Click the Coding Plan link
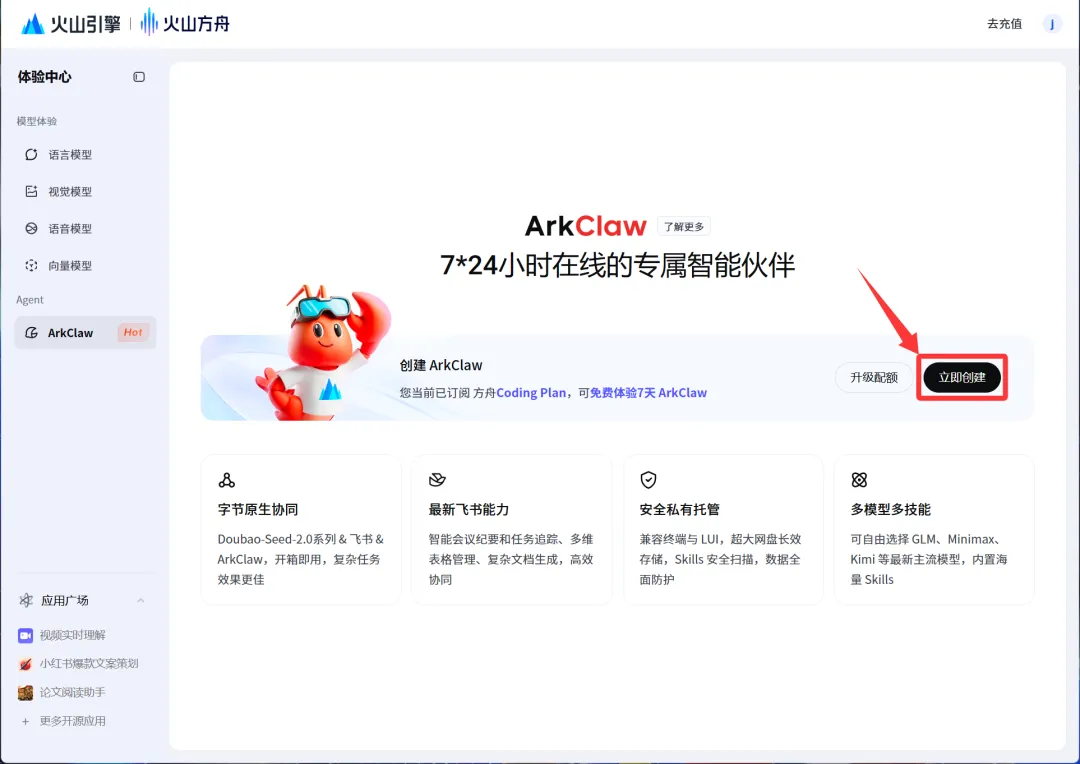1080x764 pixels. tap(531, 393)
